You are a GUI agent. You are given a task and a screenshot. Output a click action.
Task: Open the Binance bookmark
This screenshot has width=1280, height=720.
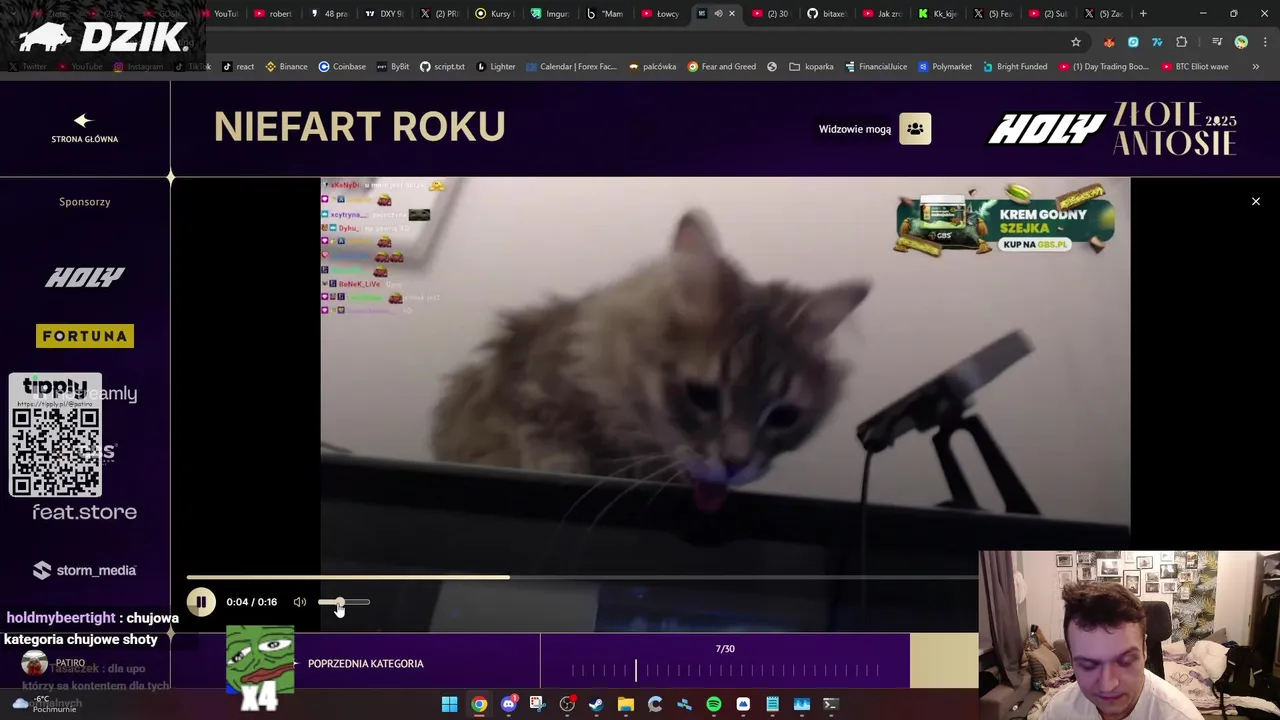[286, 67]
